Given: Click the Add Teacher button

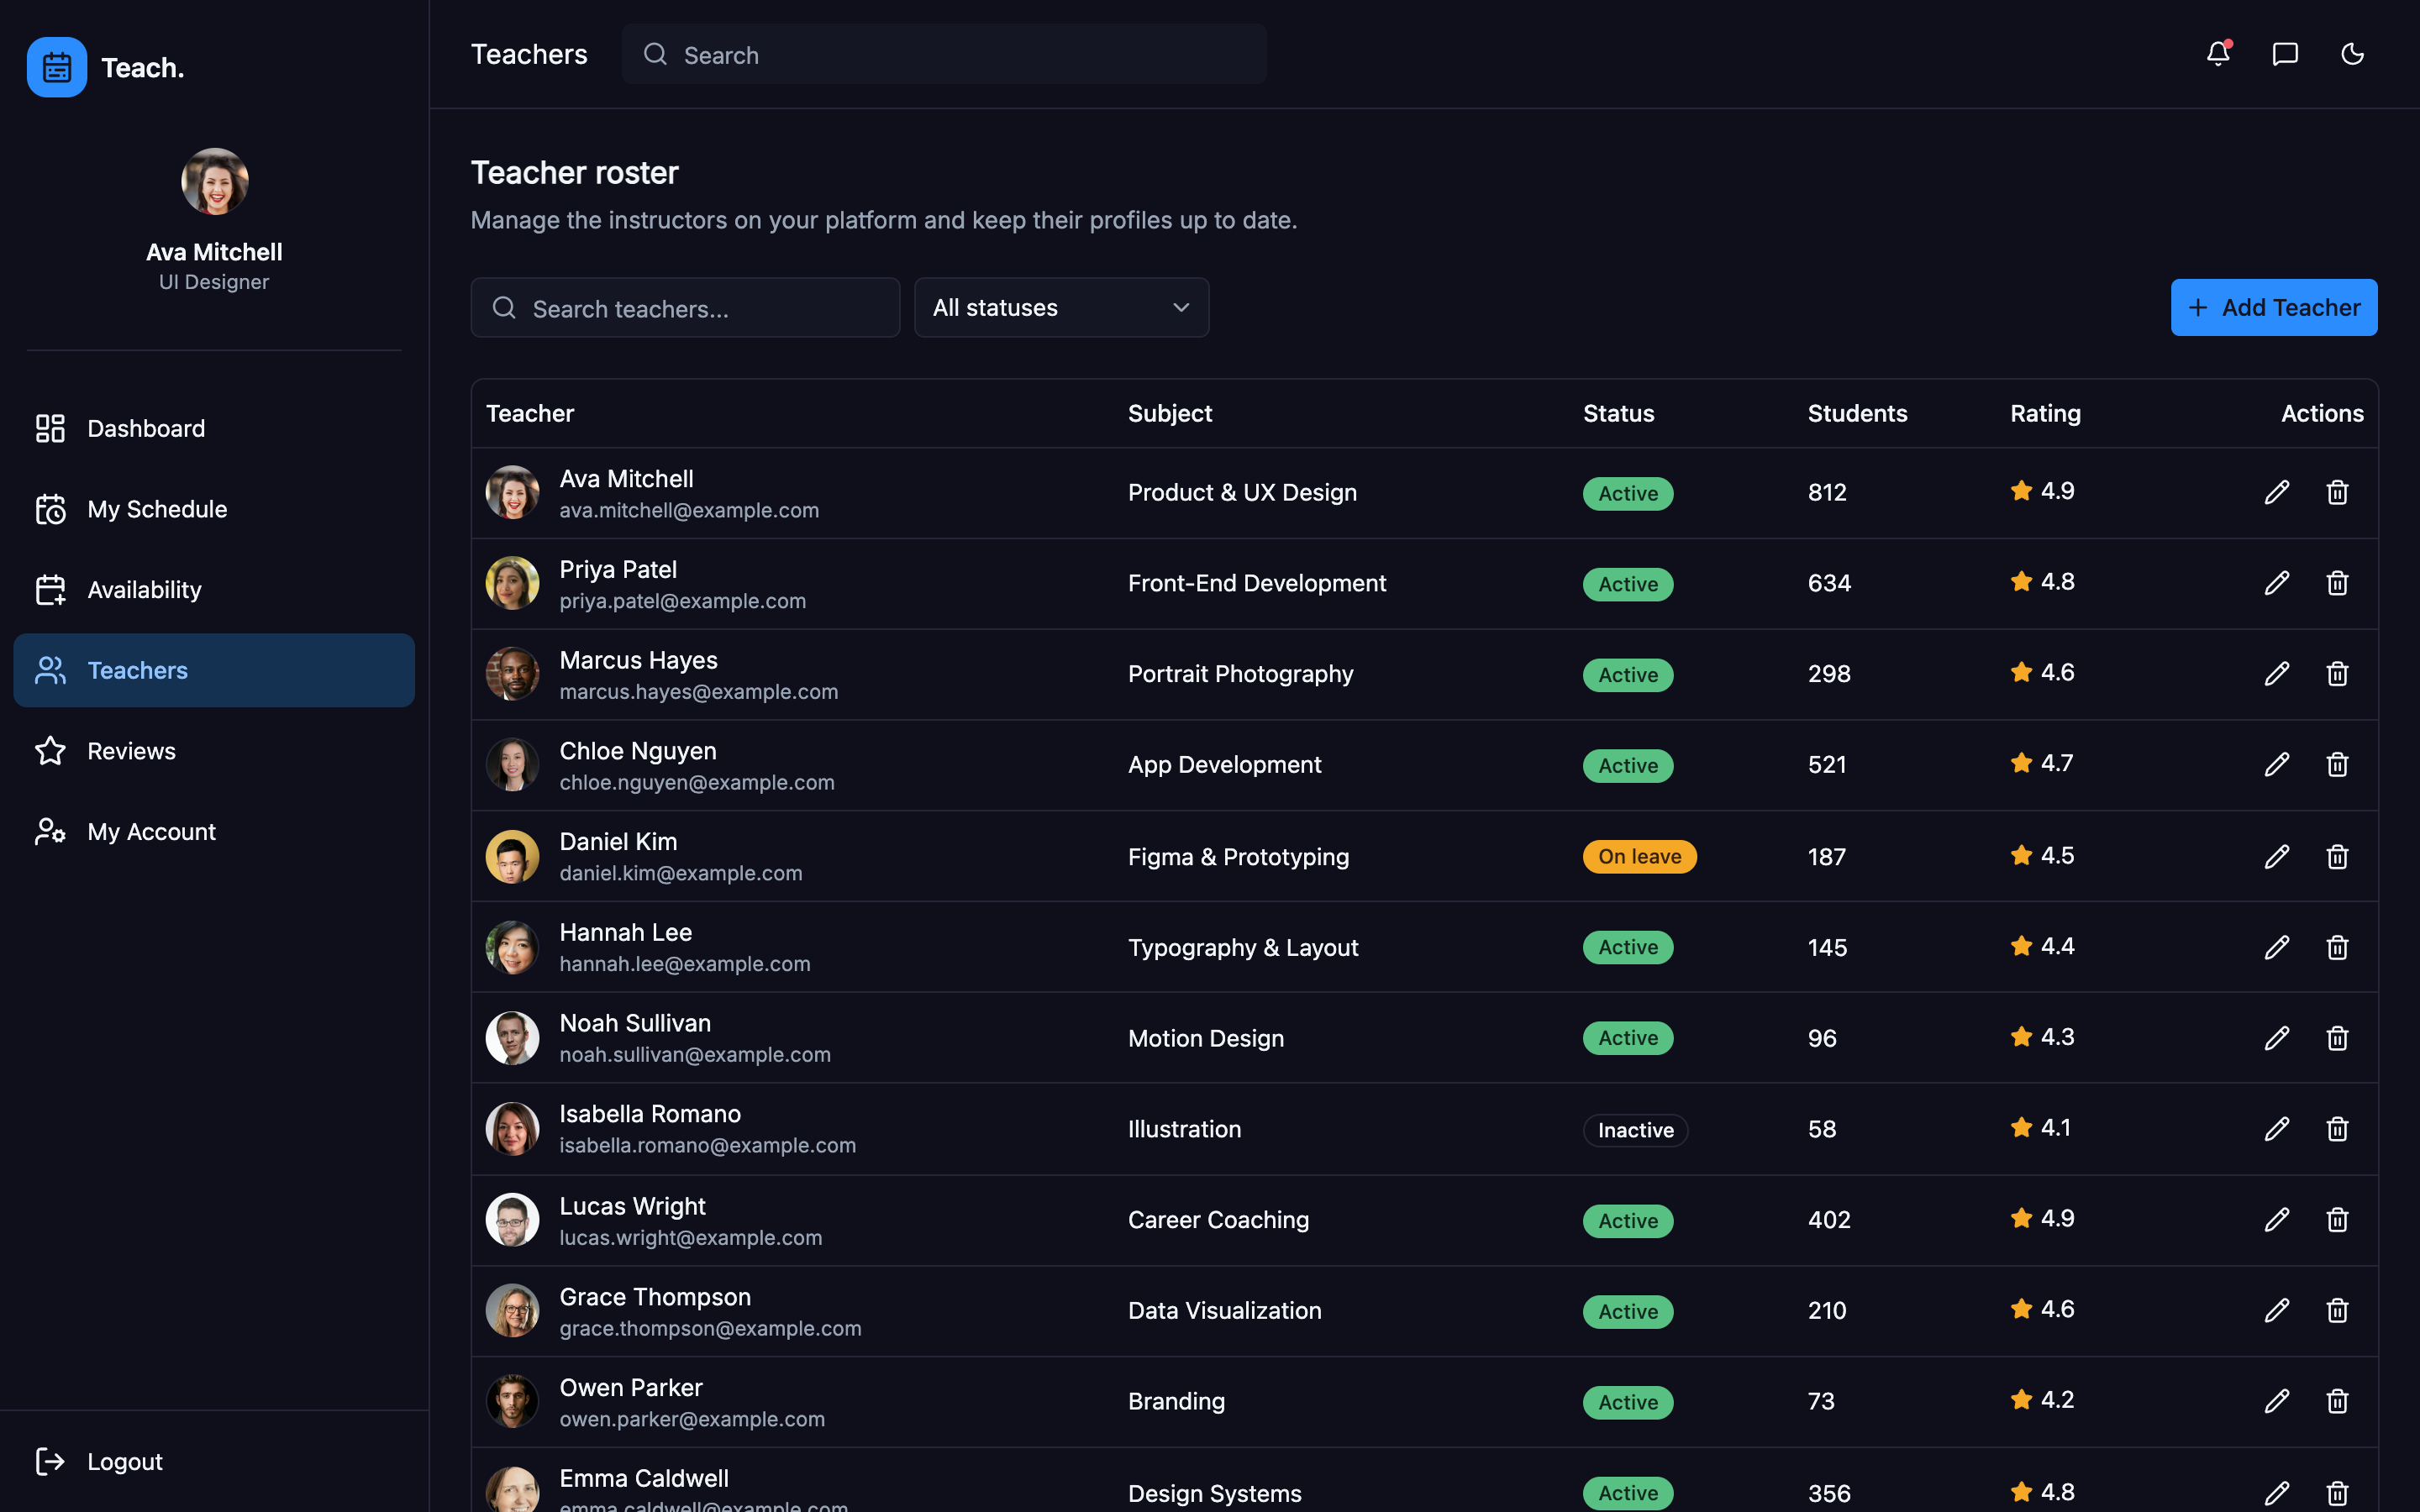Looking at the screenshot, I should (x=2273, y=308).
